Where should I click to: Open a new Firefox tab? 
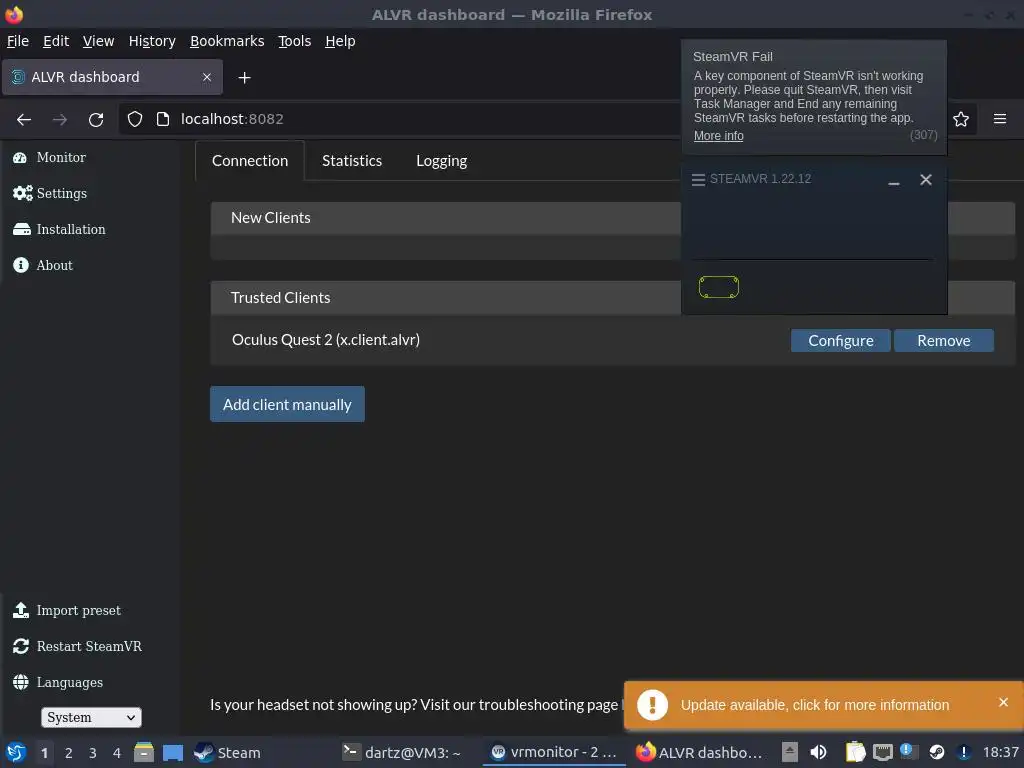(244, 78)
